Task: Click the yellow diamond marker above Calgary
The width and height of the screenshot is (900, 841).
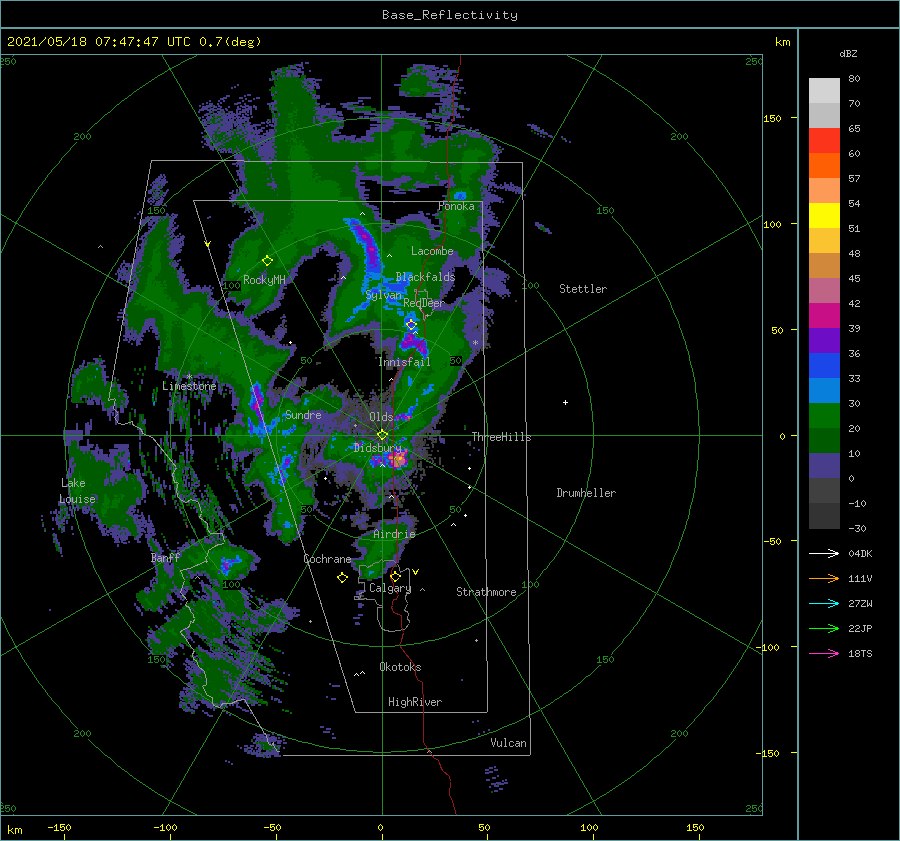Action: (395, 576)
